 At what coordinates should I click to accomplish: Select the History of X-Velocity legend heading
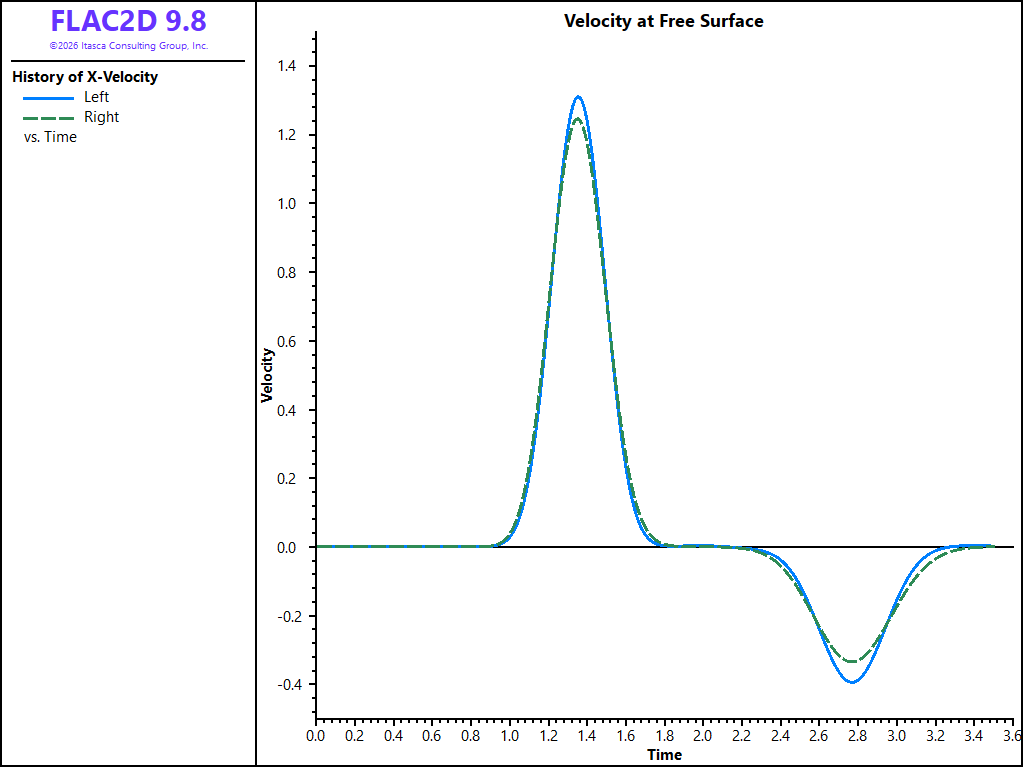point(85,77)
